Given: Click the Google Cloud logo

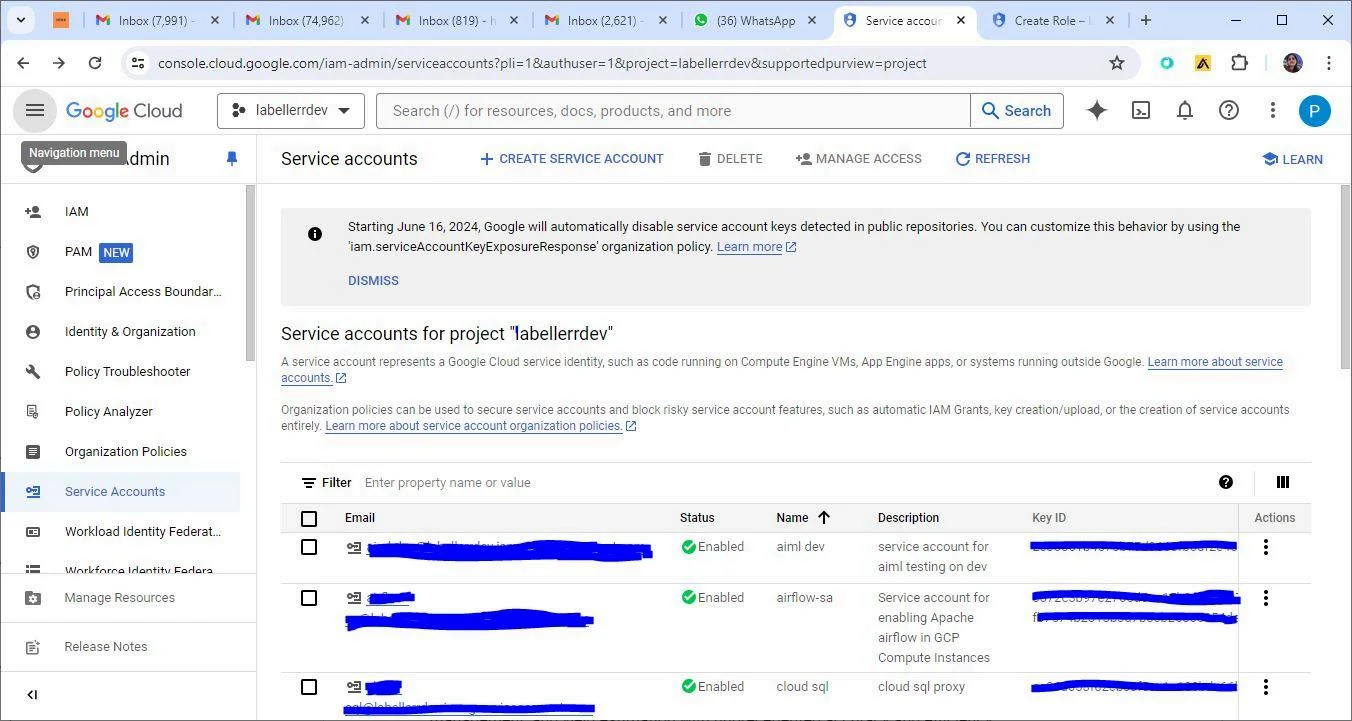Looking at the screenshot, I should [124, 111].
